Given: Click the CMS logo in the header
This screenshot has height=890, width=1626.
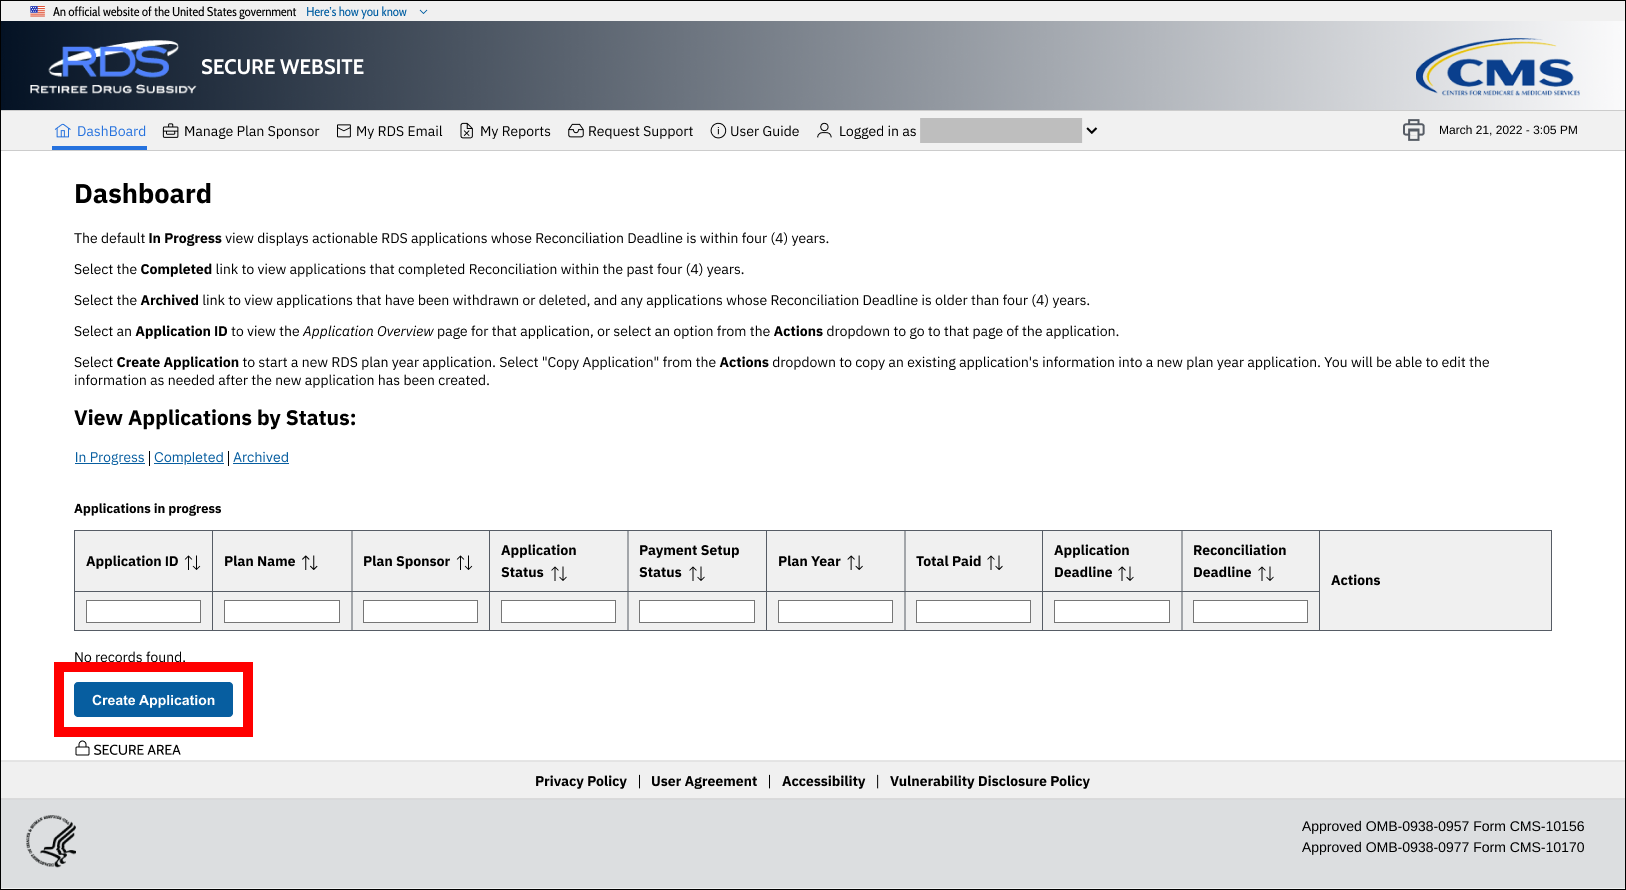Looking at the screenshot, I should (1497, 68).
